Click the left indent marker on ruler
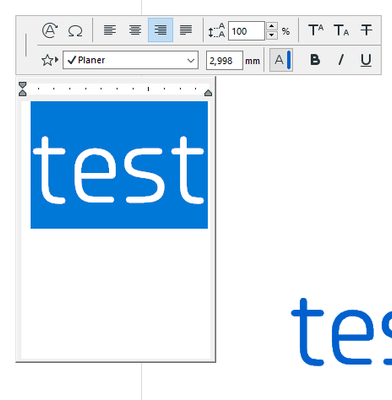 [x=22, y=93]
